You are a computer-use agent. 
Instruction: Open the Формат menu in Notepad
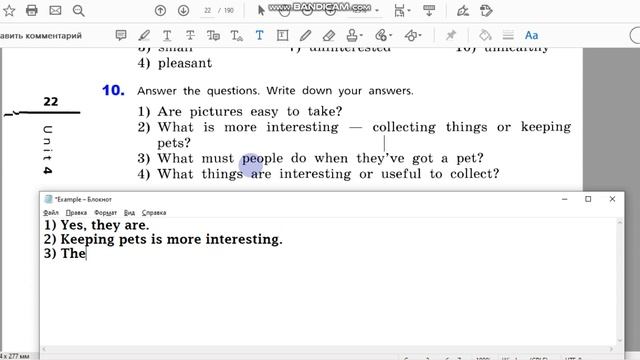pyautogui.click(x=105, y=213)
